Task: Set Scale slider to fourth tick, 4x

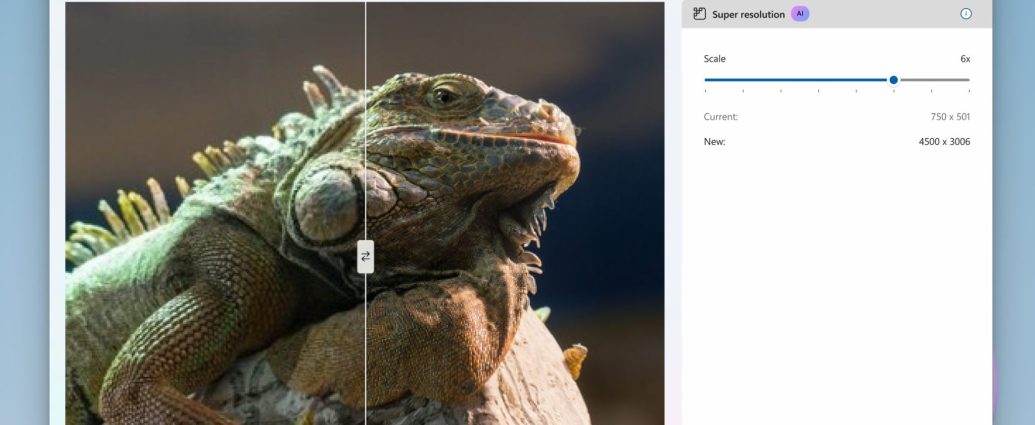Action: [818, 80]
